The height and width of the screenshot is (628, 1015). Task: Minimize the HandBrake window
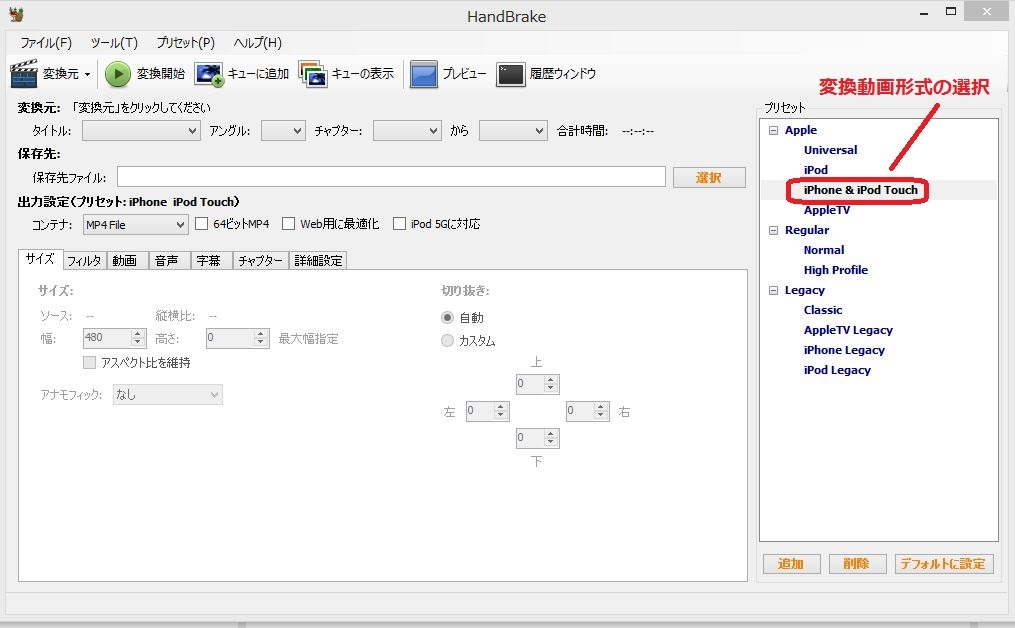point(924,12)
